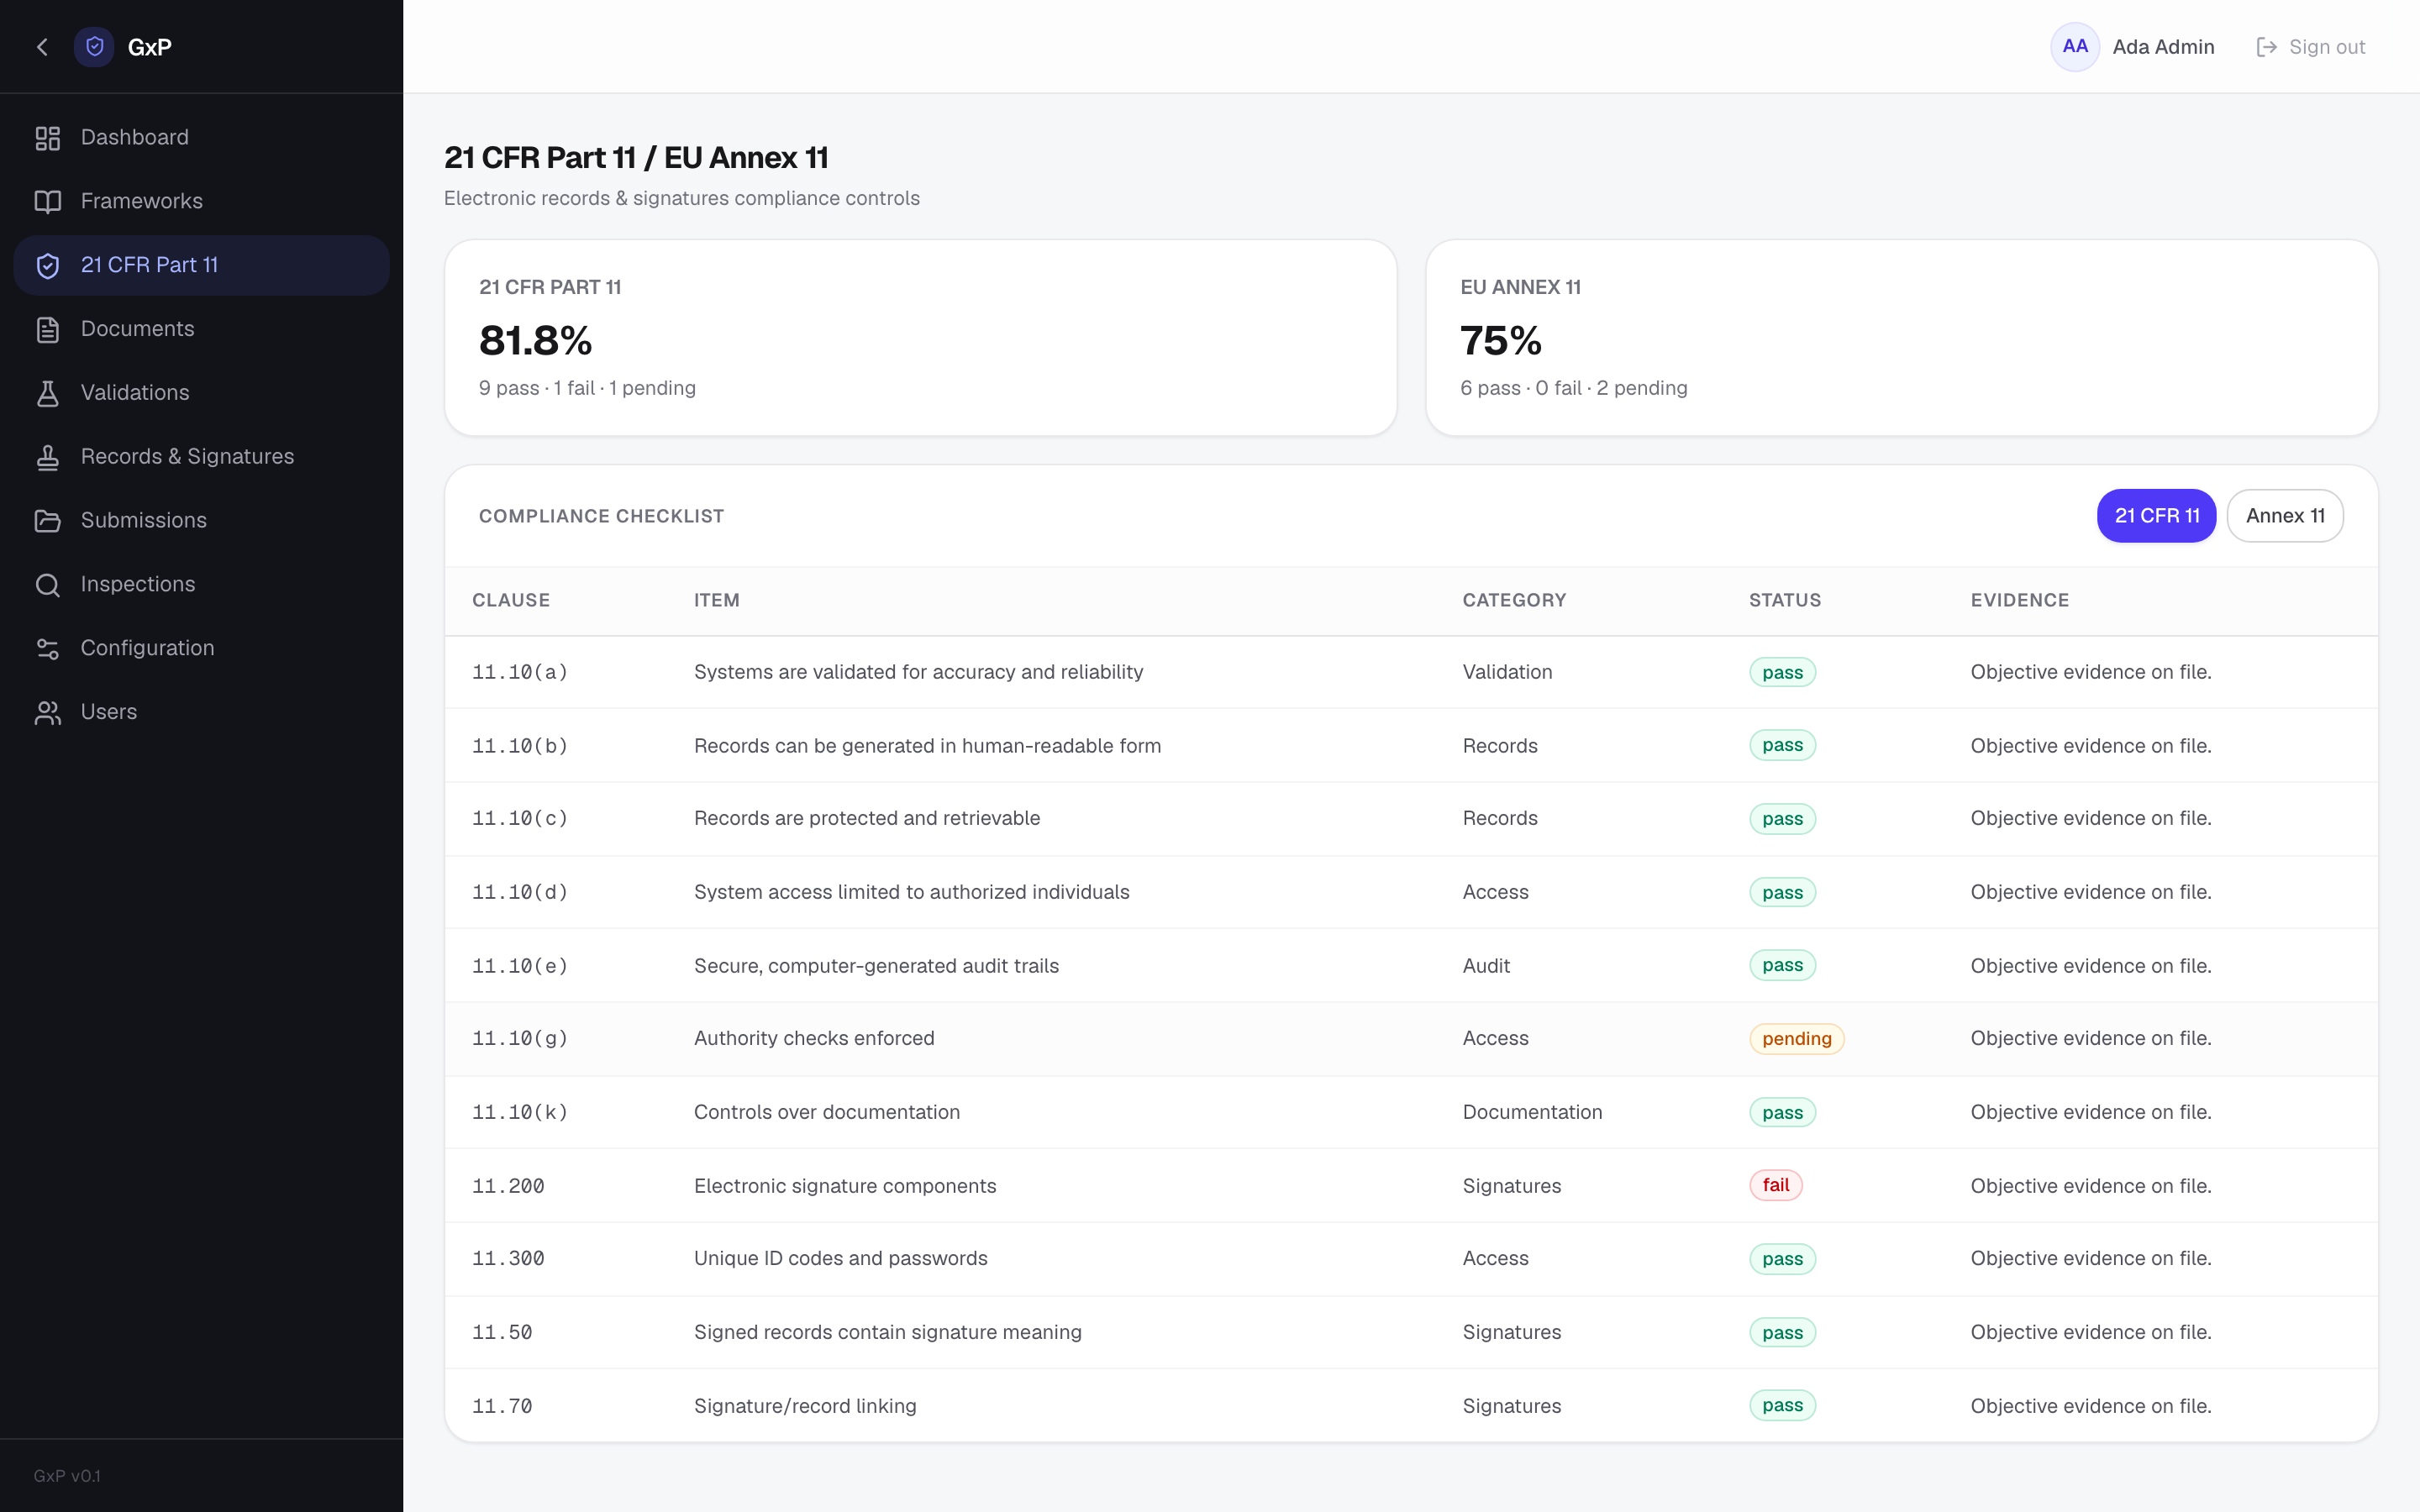Click the 21 CFR Part 11 81.8% score card

click(x=920, y=338)
